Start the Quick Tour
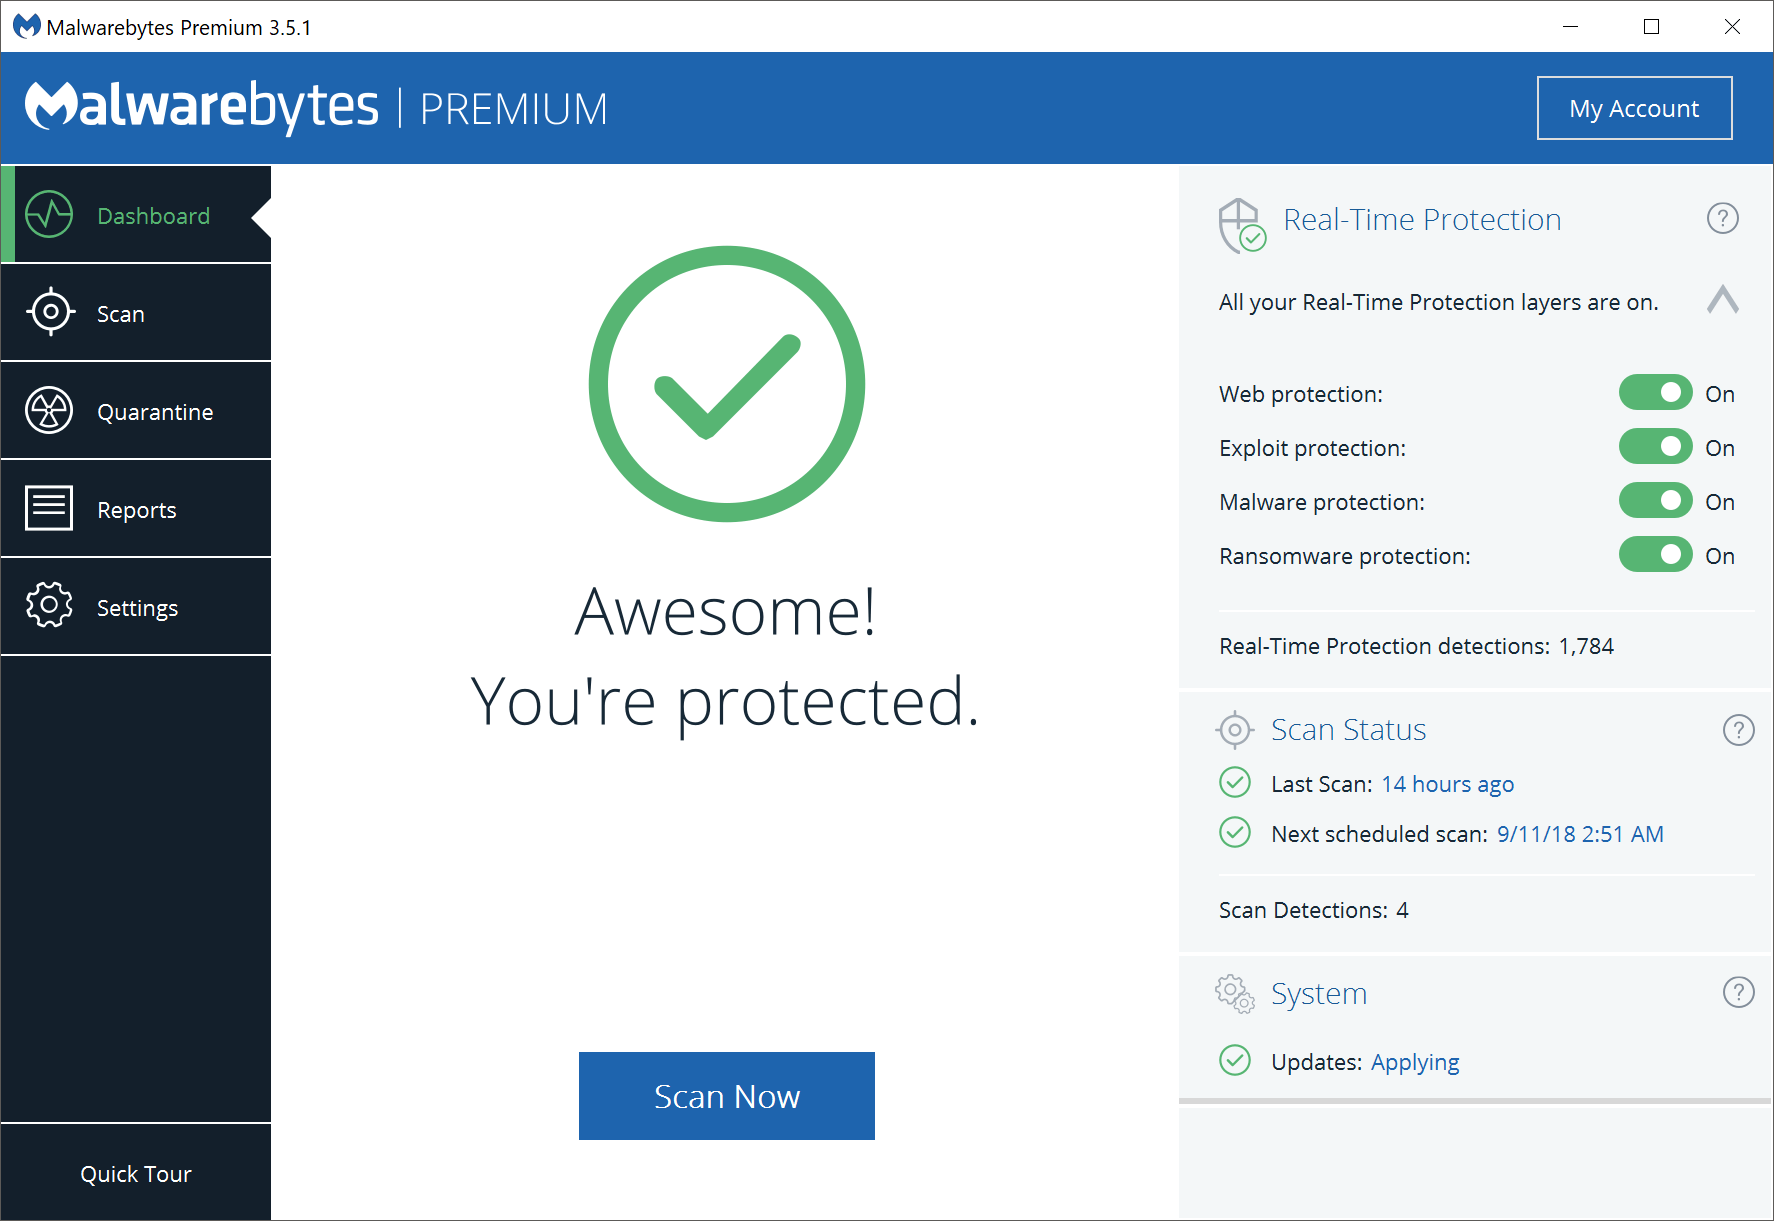 point(136,1174)
